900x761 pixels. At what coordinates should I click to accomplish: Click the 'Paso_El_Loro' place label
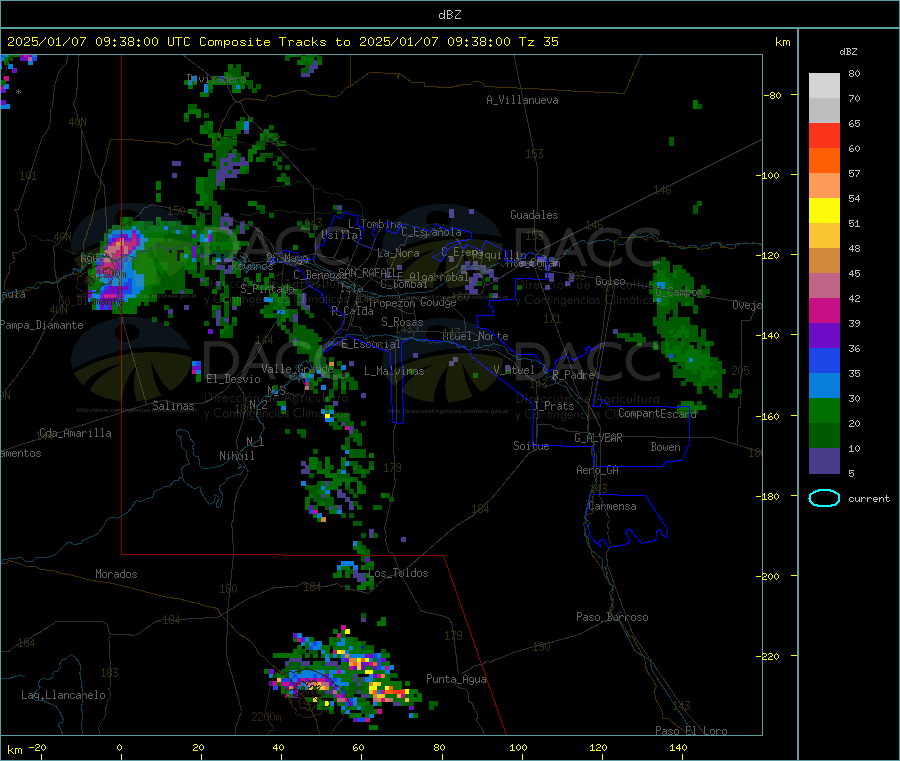(x=691, y=731)
